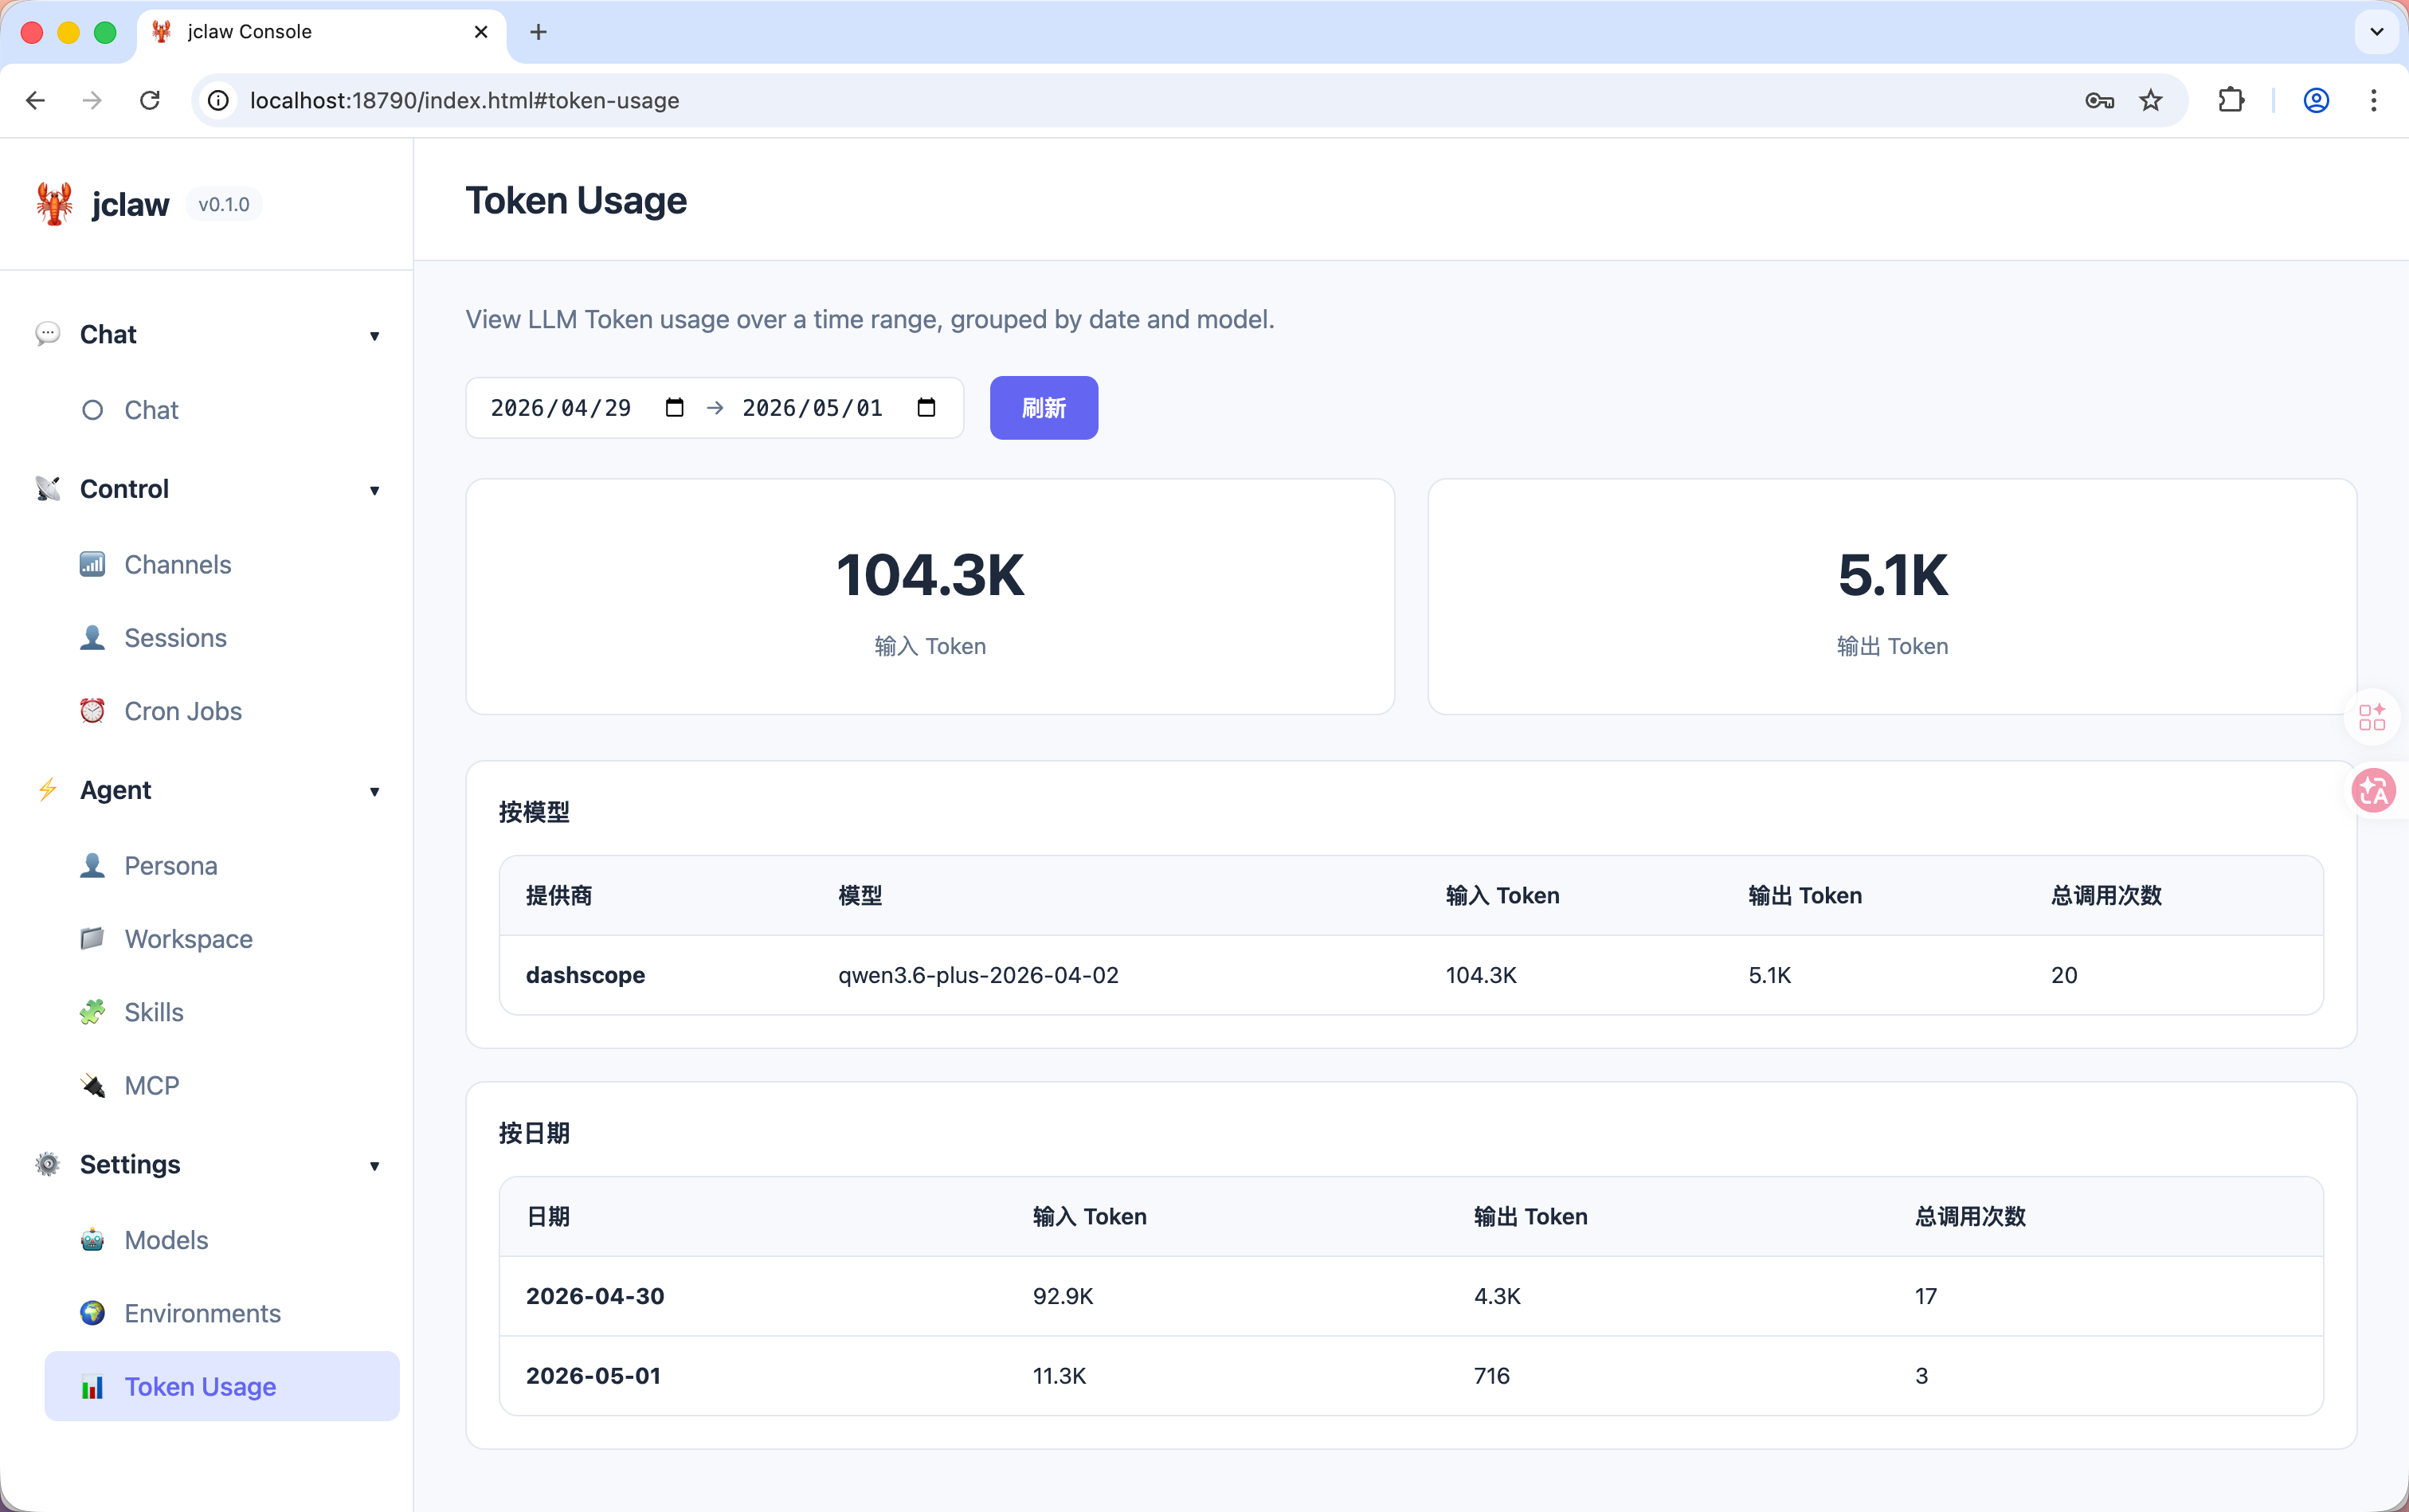Click the end date field 2026/05/01
Viewport: 2409px width, 1512px height.
click(840, 407)
